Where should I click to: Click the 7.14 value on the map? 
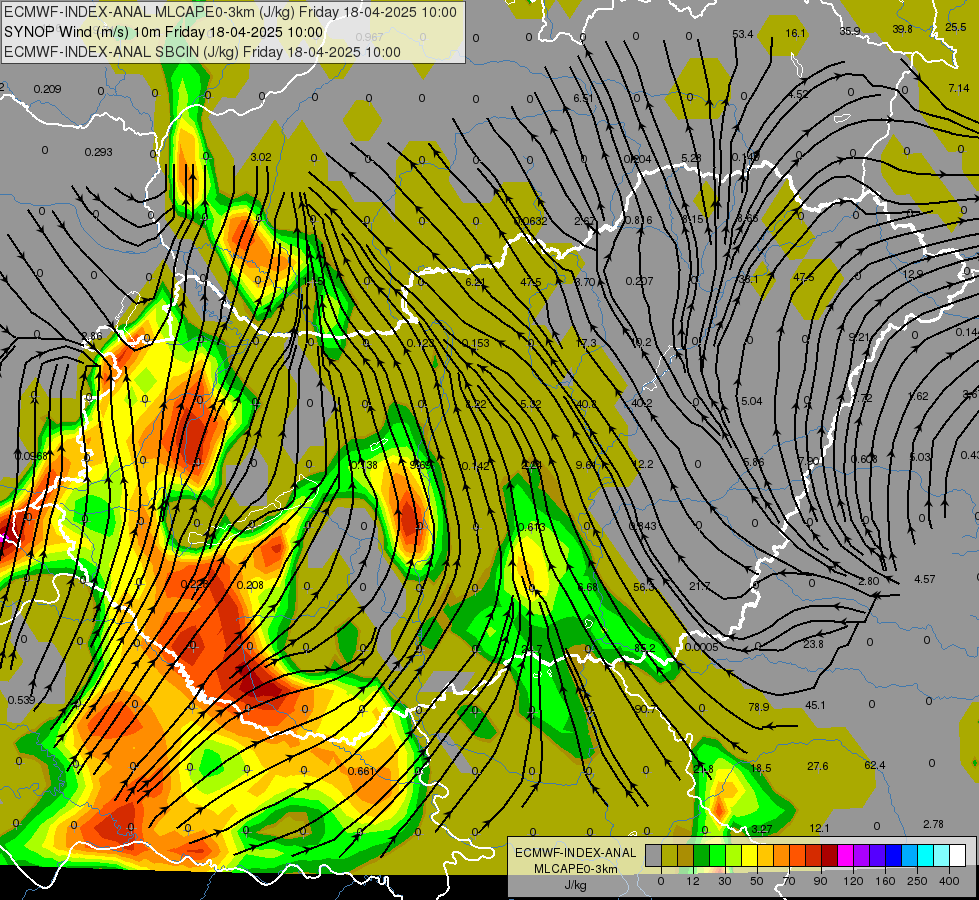[x=959, y=88]
